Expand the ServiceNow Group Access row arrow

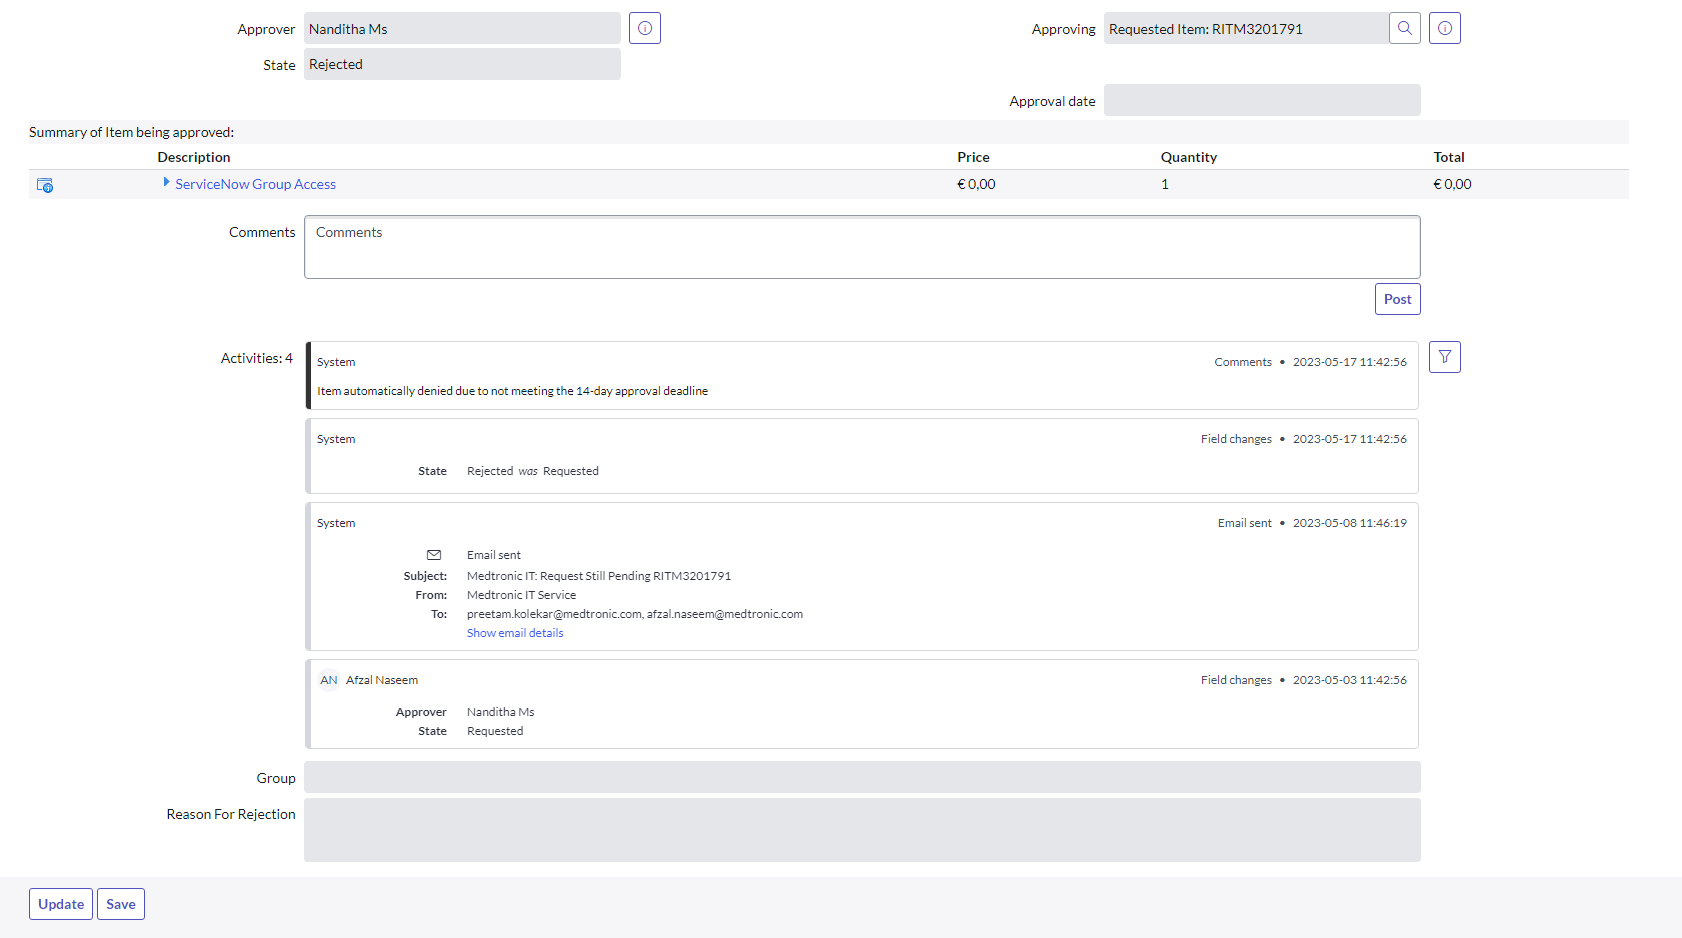[x=166, y=183]
